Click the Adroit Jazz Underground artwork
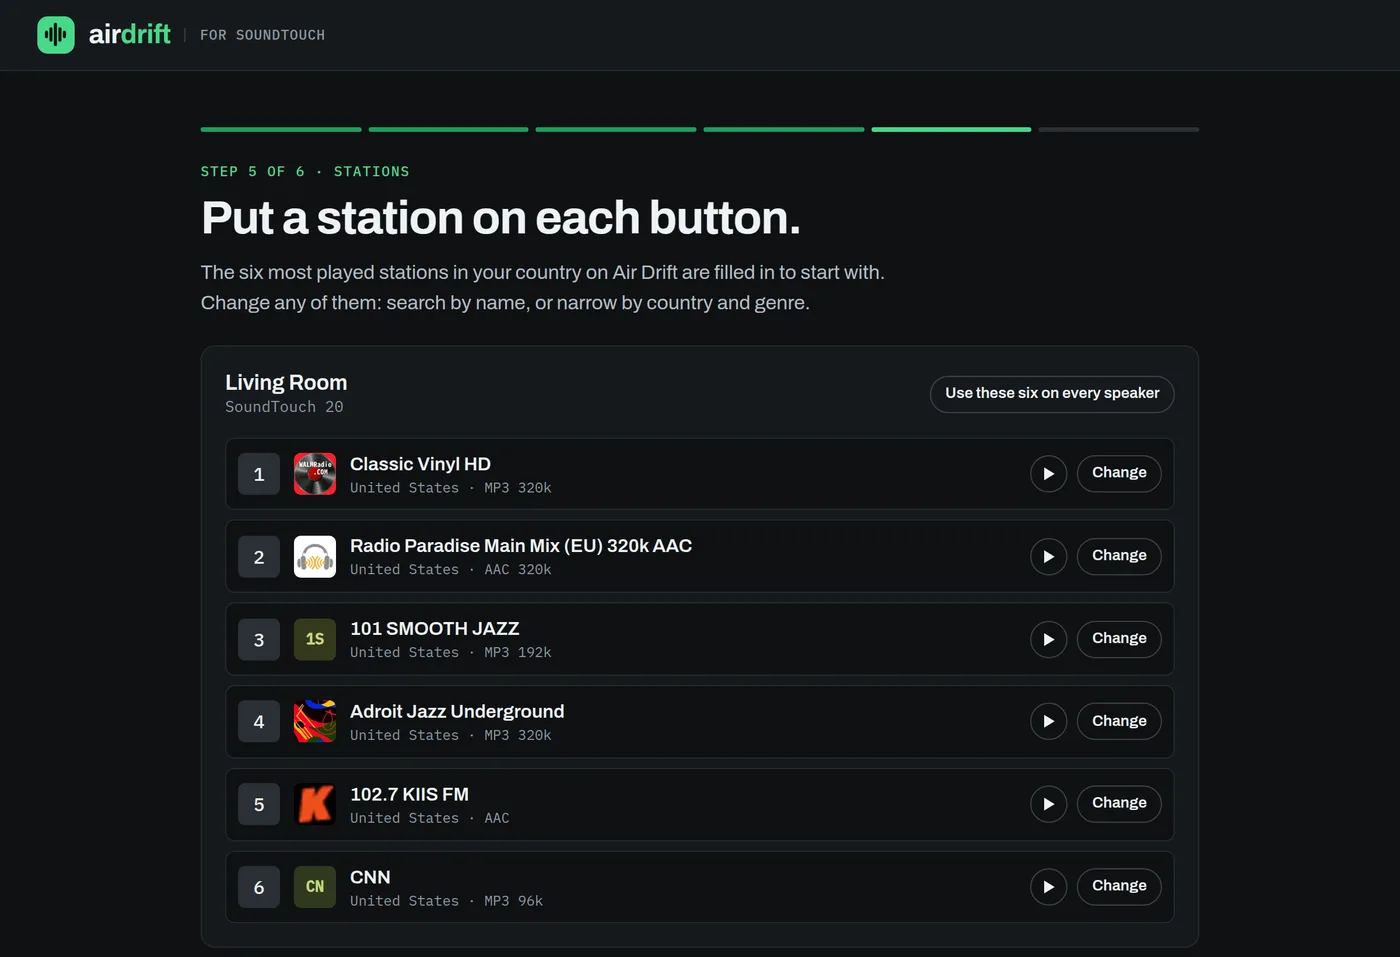Image resolution: width=1400 pixels, height=957 pixels. 315,722
